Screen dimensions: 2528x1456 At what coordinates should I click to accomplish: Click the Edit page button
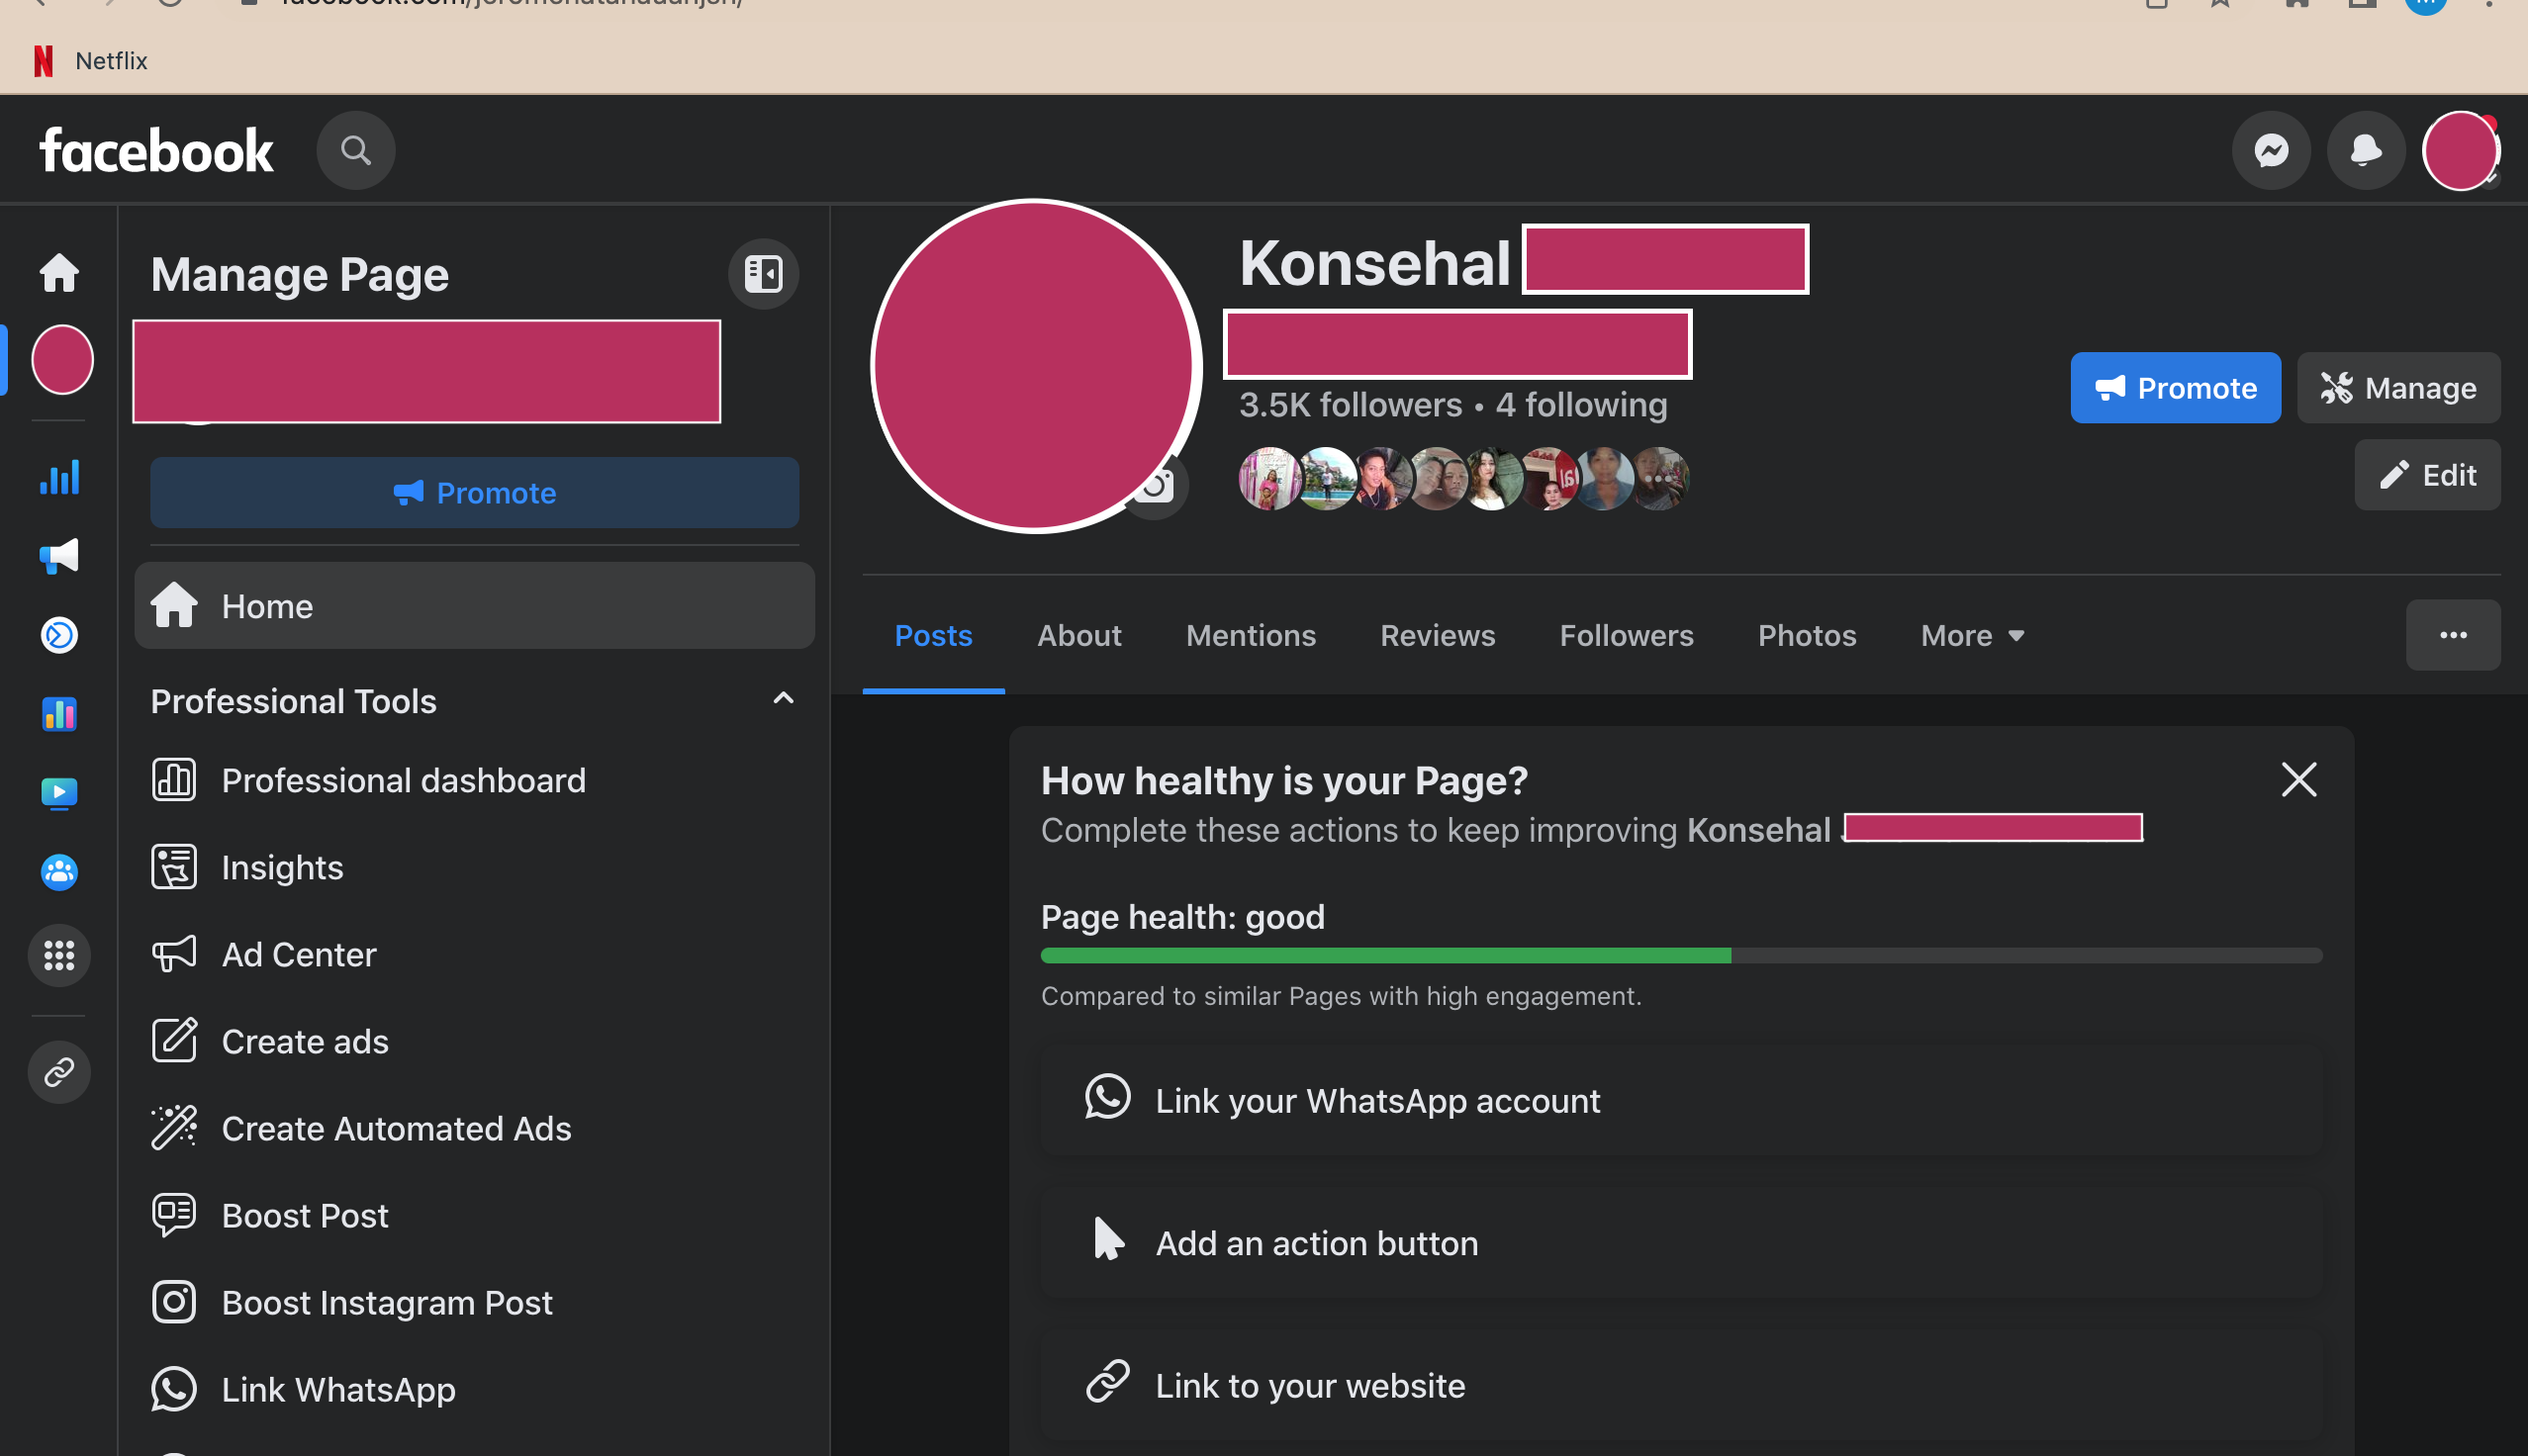pyautogui.click(x=2427, y=475)
